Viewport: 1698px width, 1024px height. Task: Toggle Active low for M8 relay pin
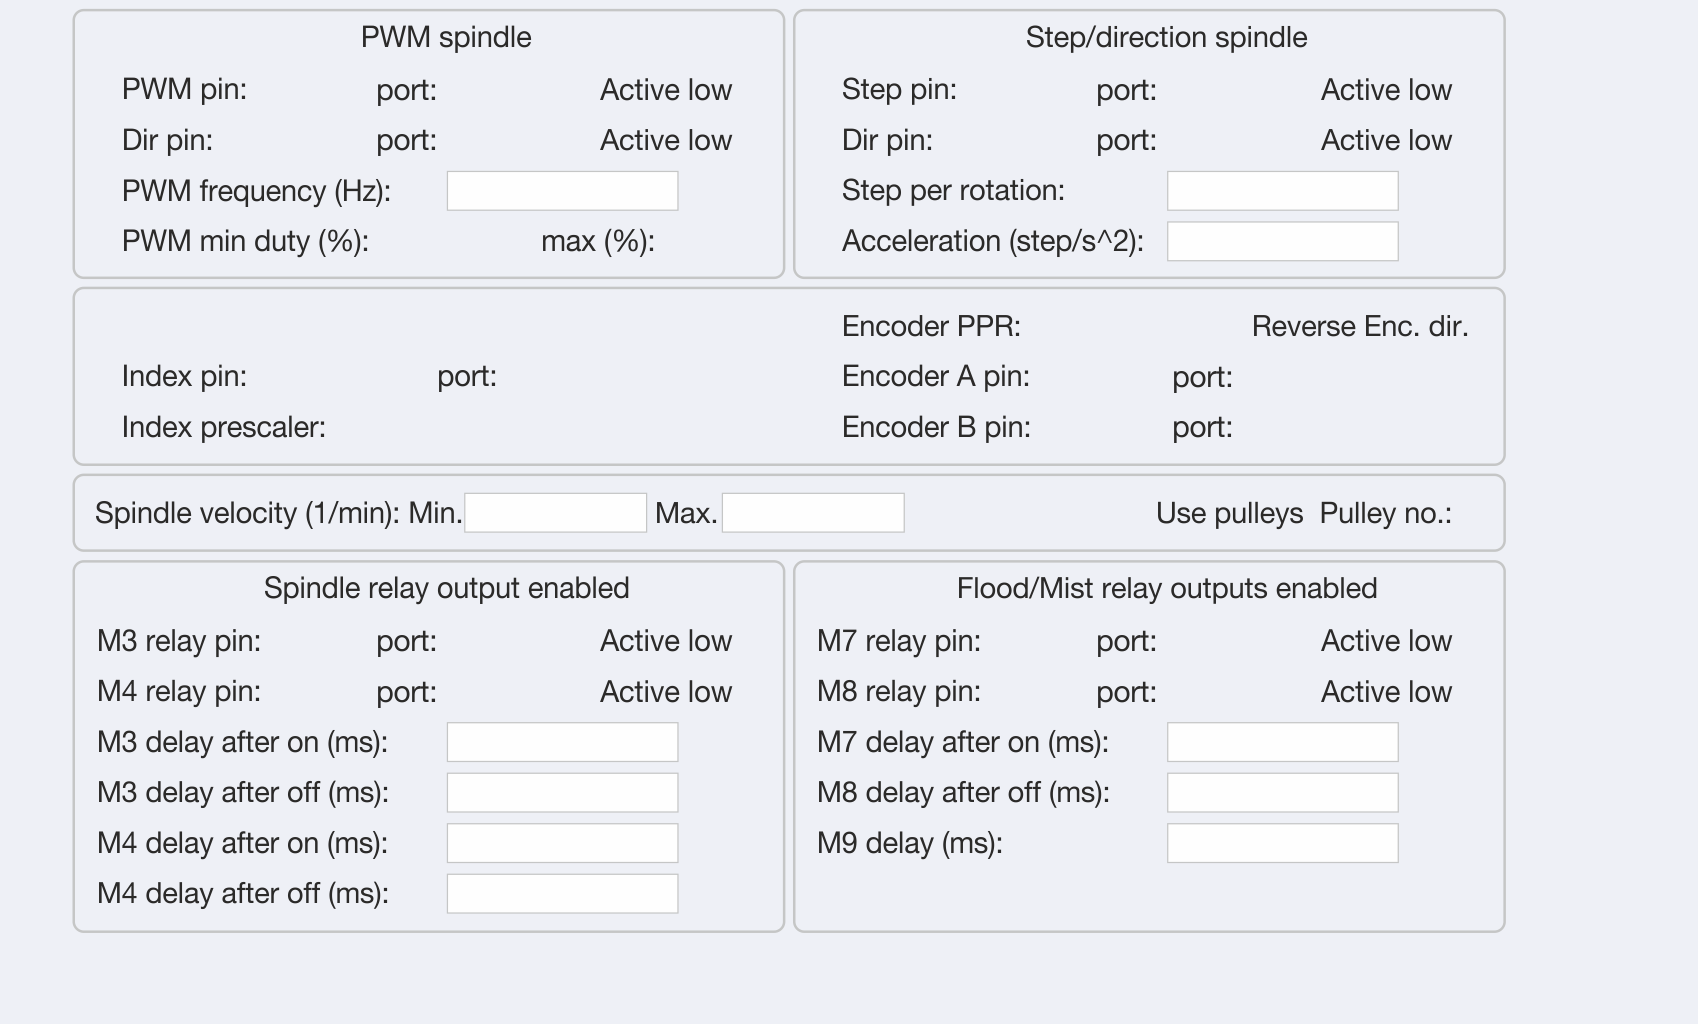[1385, 692]
